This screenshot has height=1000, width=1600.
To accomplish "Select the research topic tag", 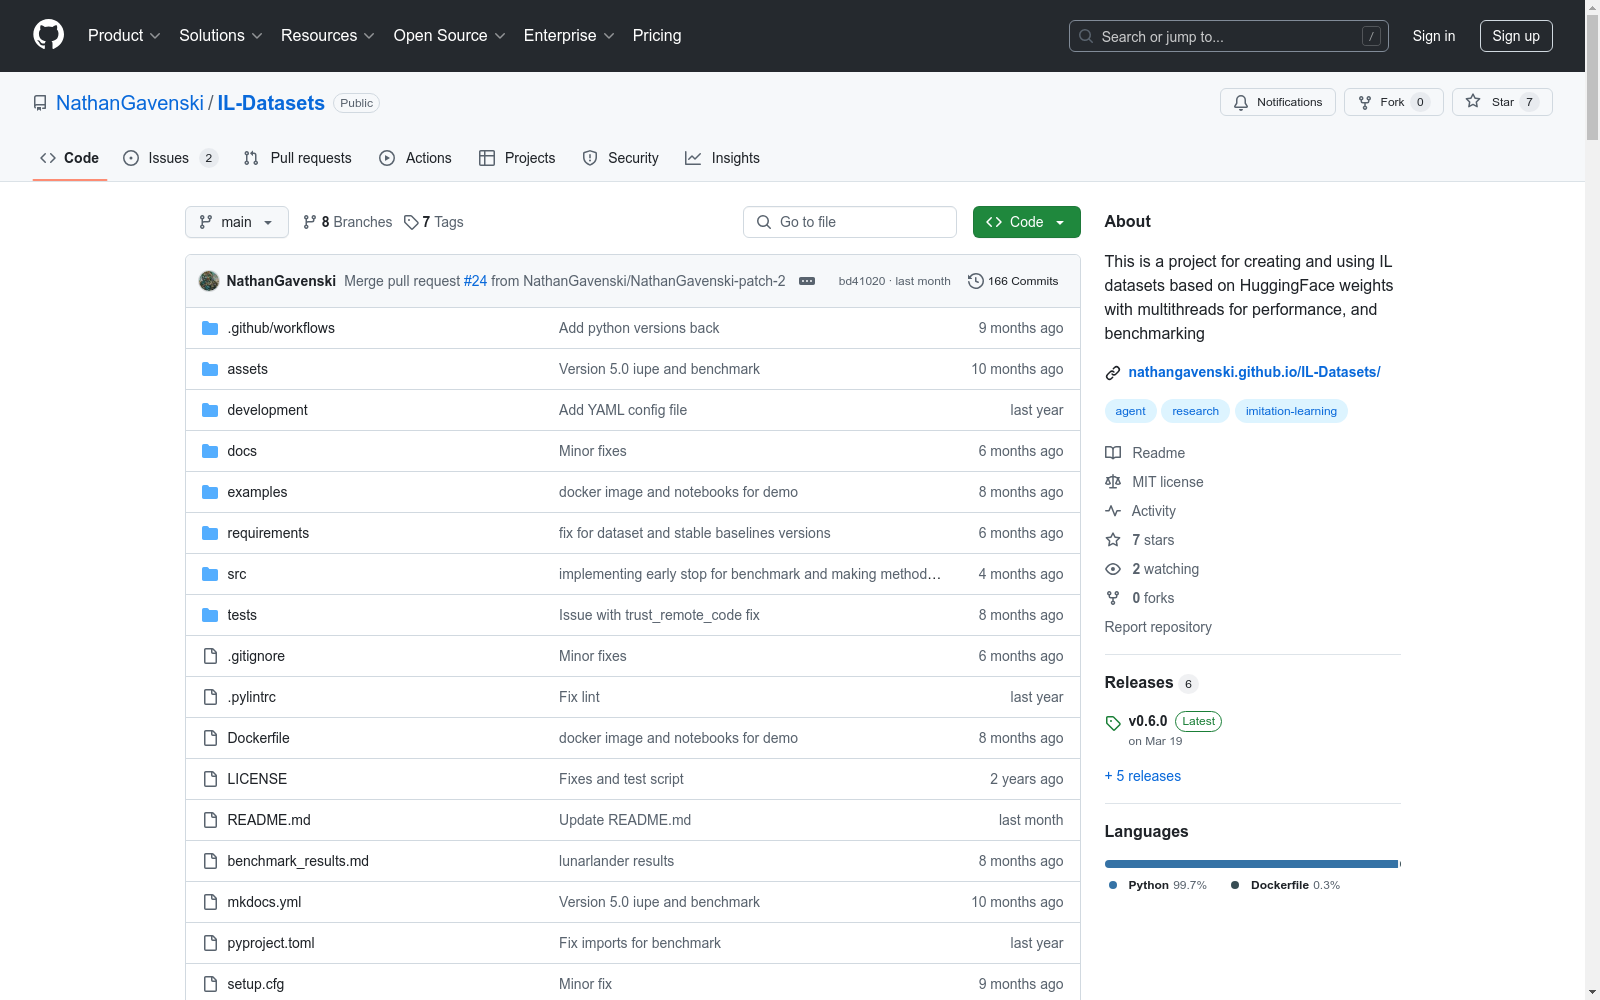I will coord(1195,411).
